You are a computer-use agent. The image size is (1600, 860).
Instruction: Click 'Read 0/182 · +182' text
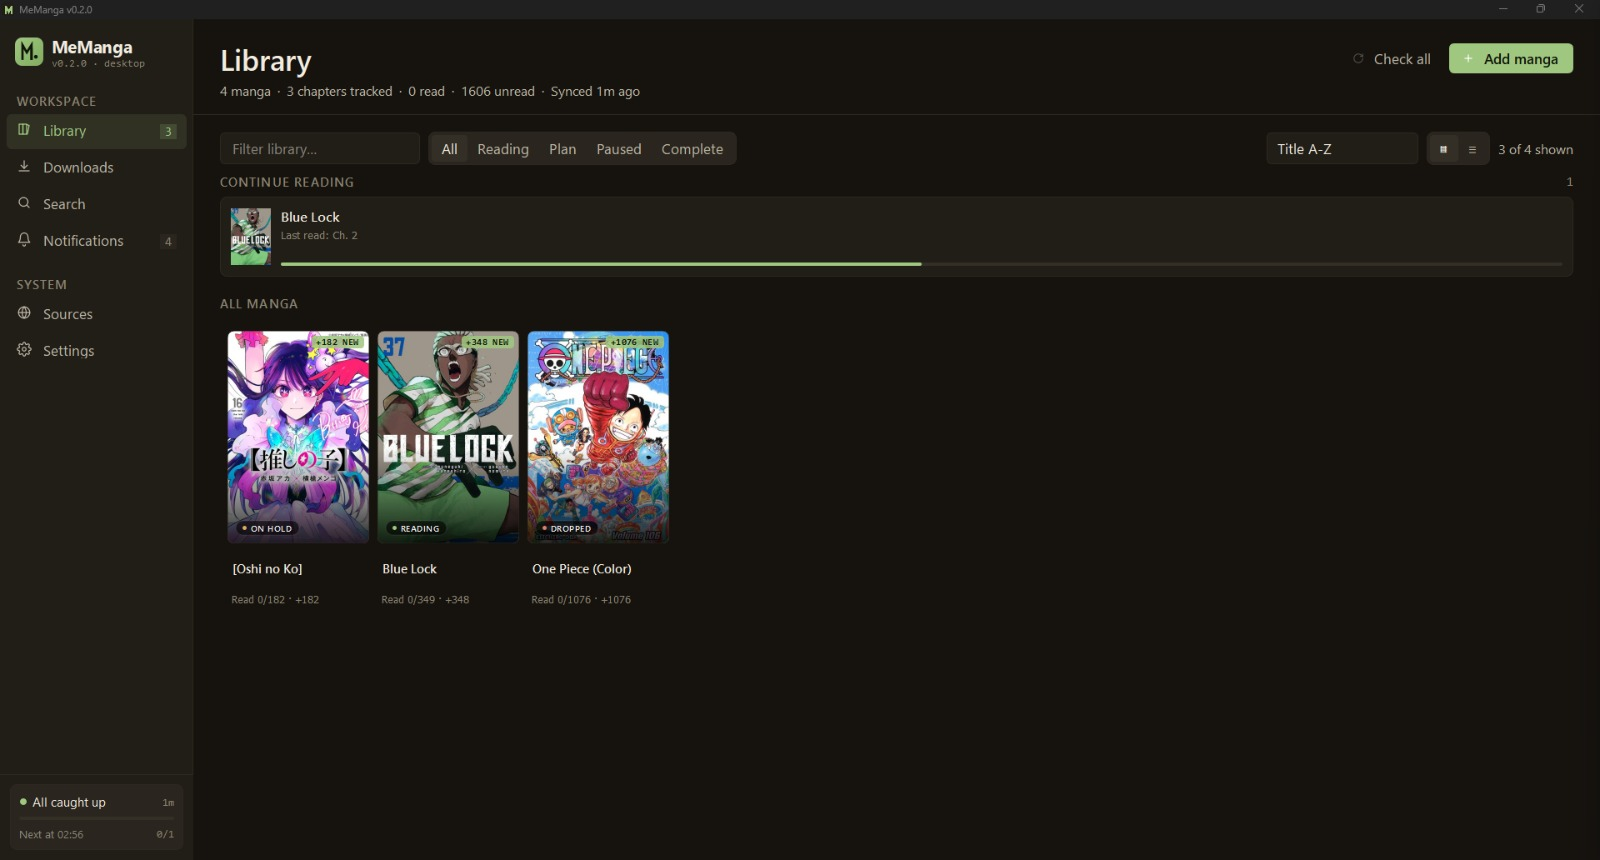point(275,599)
